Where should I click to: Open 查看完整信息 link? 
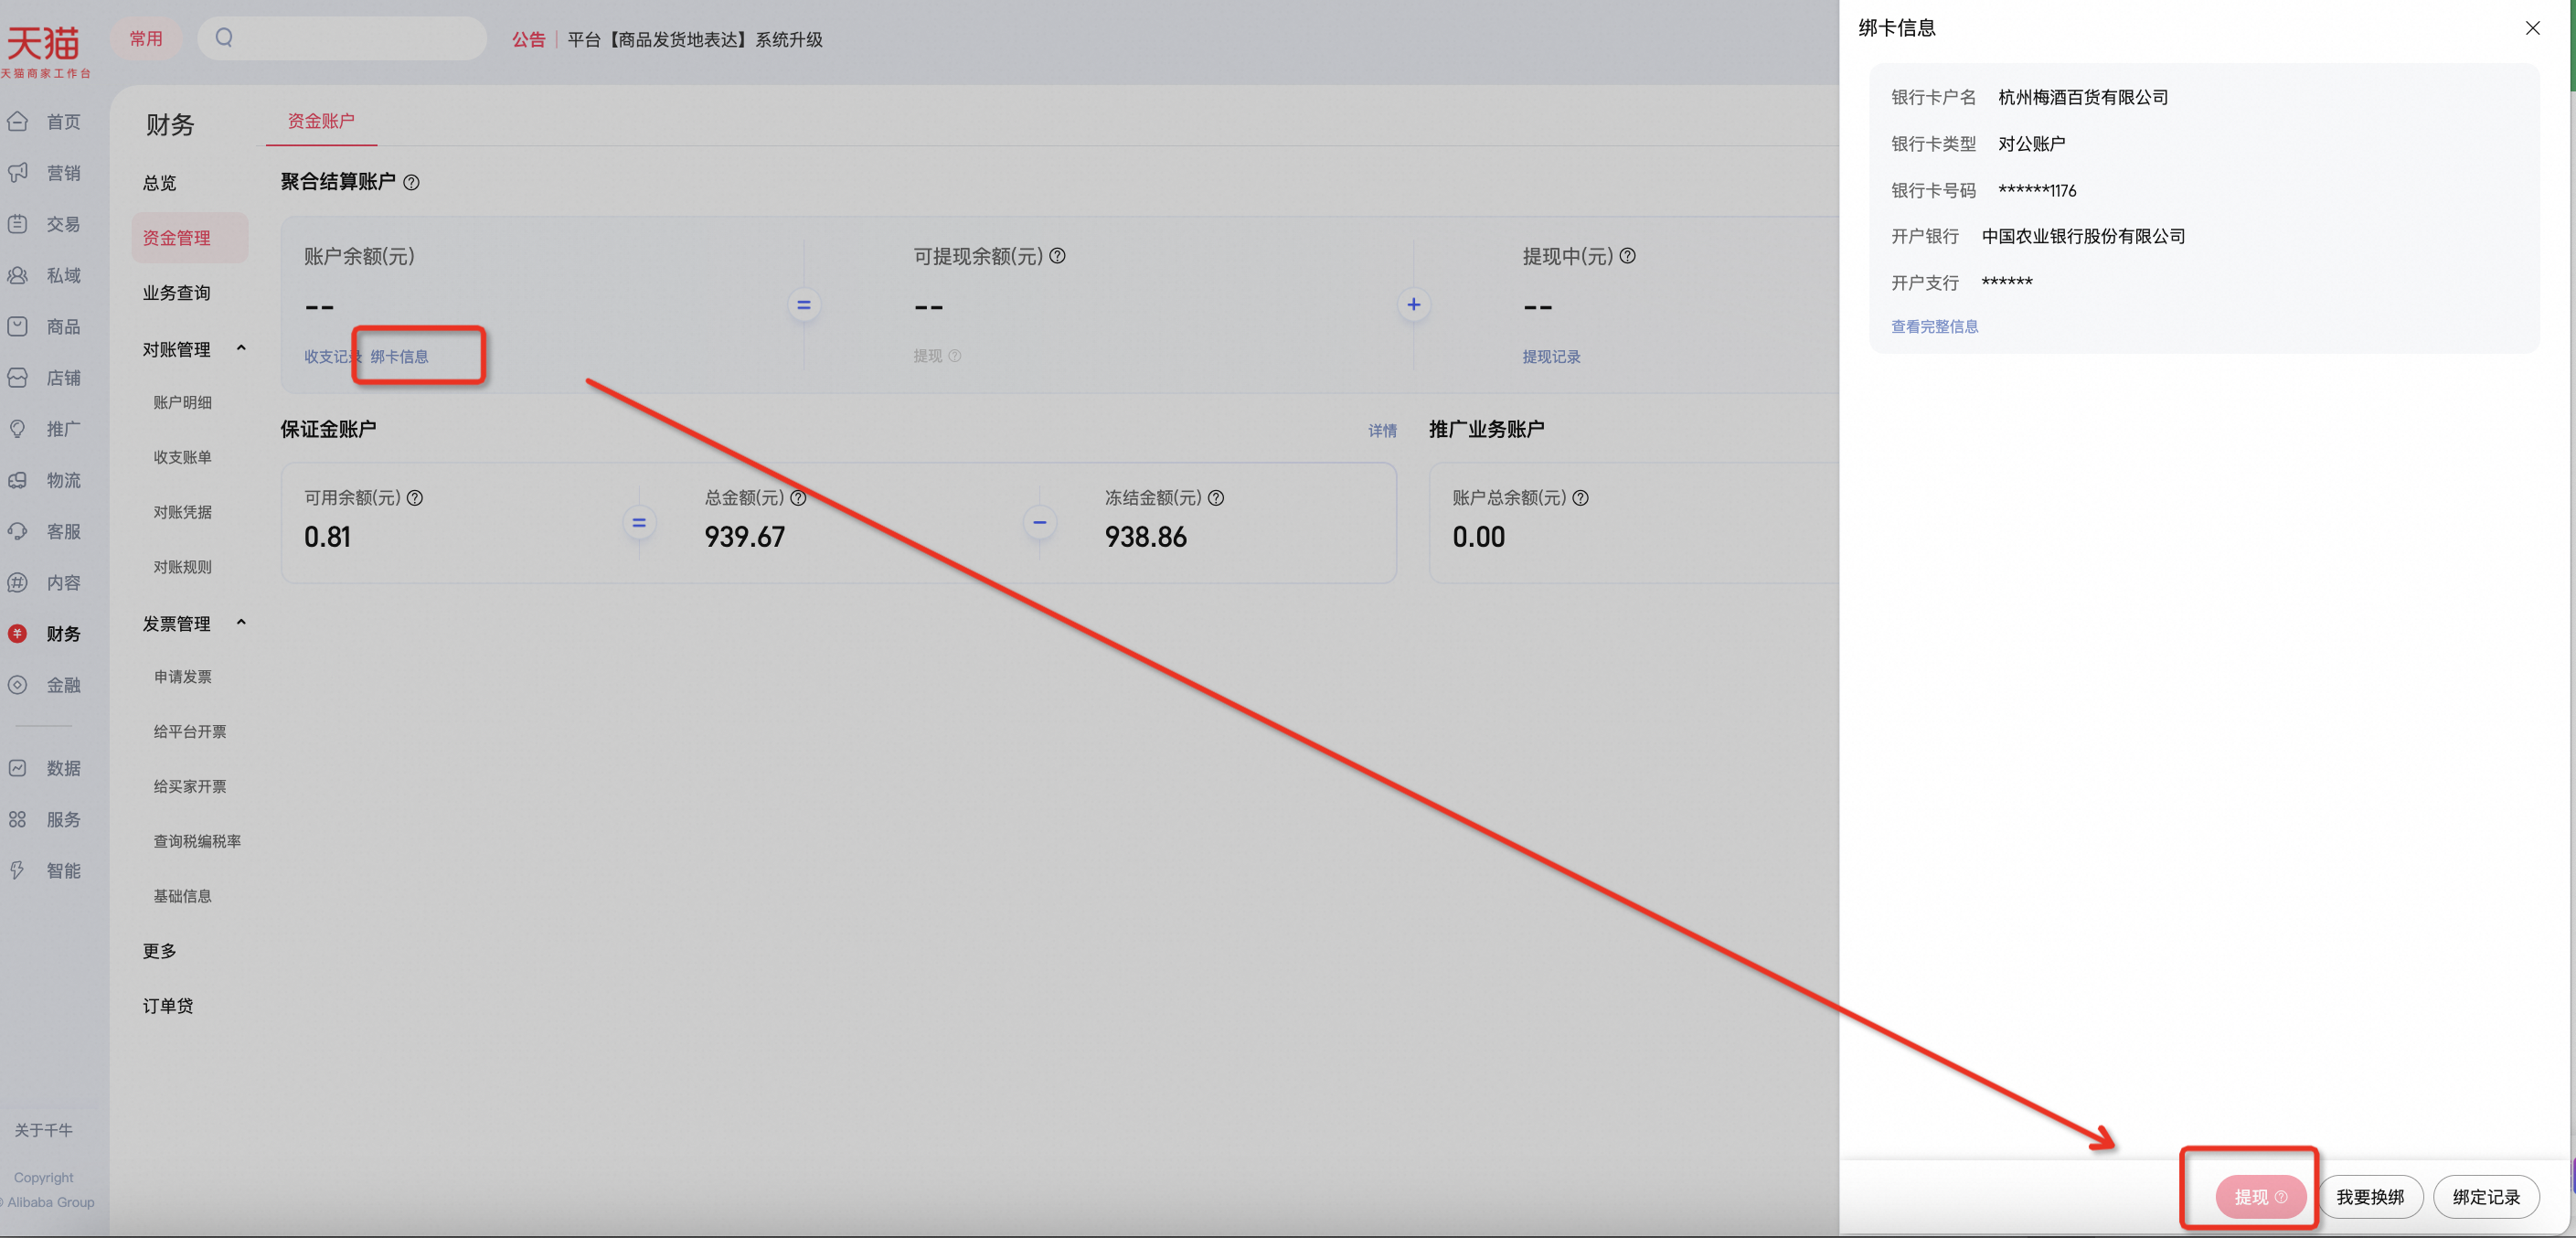[x=1934, y=327]
